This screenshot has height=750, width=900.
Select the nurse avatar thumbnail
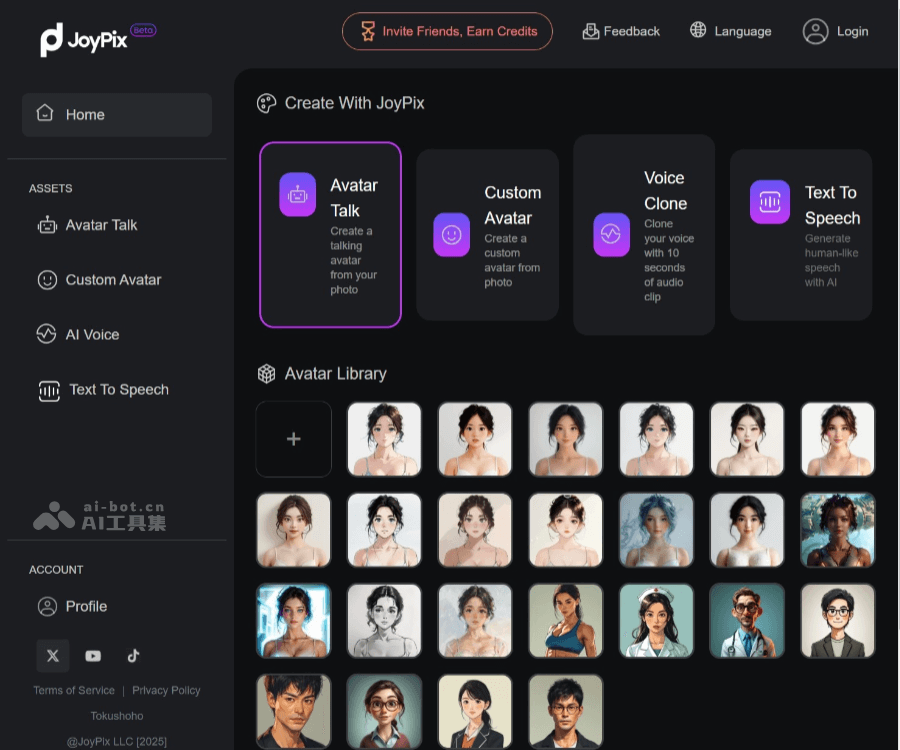656,621
